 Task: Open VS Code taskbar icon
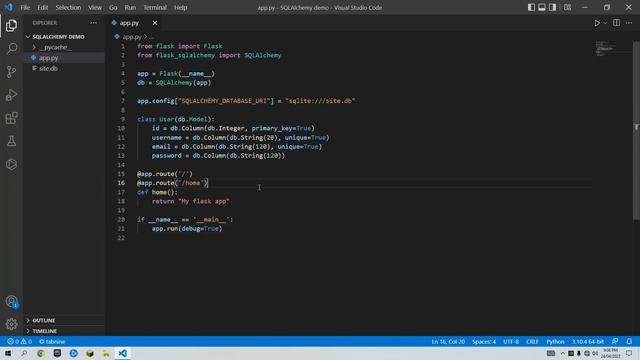coord(122,353)
